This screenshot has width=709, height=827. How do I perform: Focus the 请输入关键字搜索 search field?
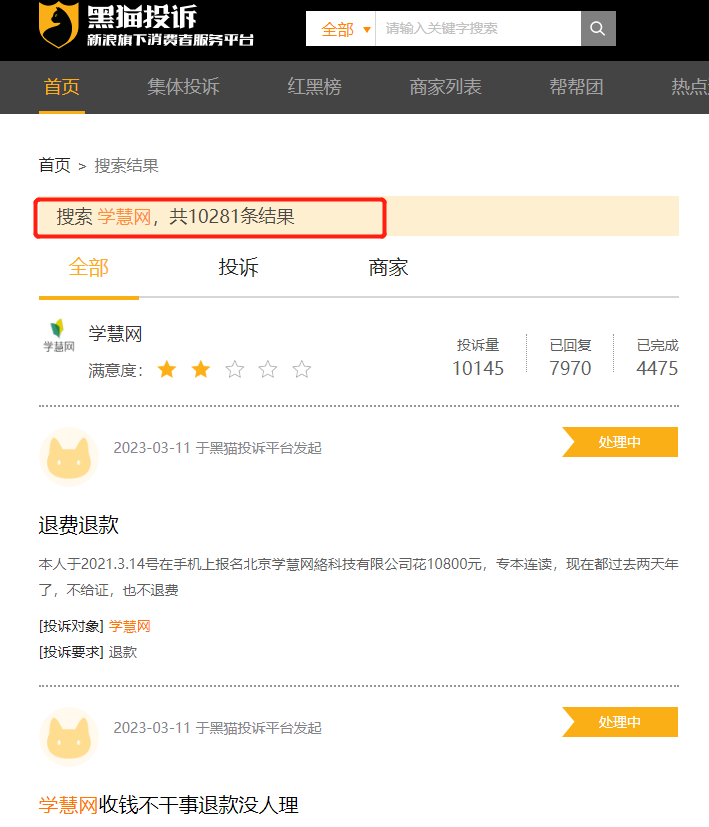coord(478,28)
